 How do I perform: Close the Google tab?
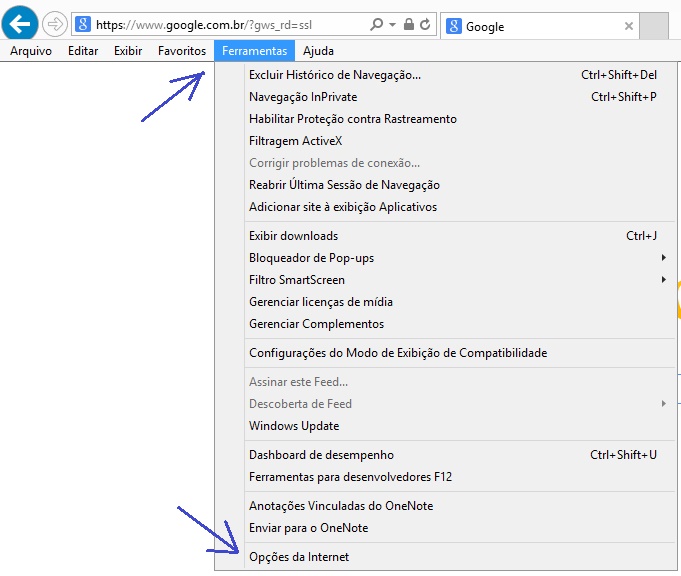[x=628, y=27]
